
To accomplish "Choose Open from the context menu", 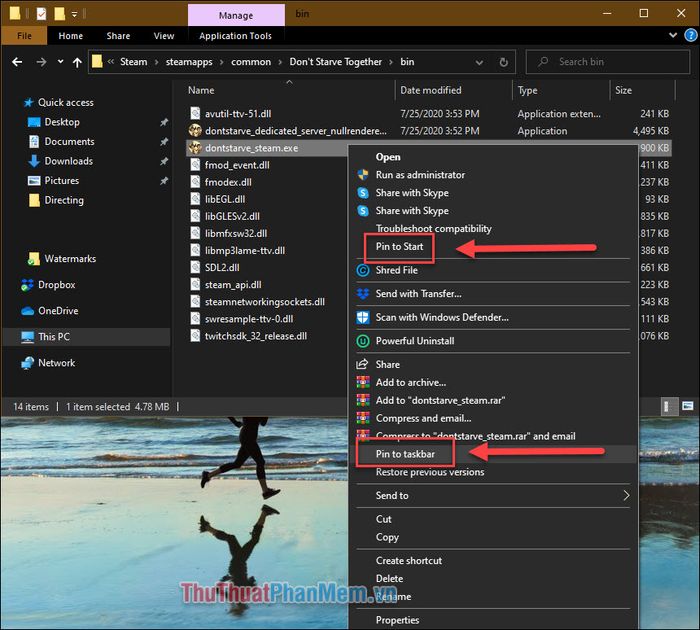I will 388,157.
